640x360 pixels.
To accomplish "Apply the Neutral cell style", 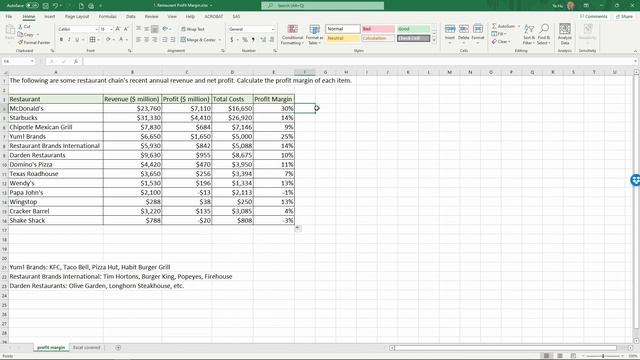I will 343,38.
